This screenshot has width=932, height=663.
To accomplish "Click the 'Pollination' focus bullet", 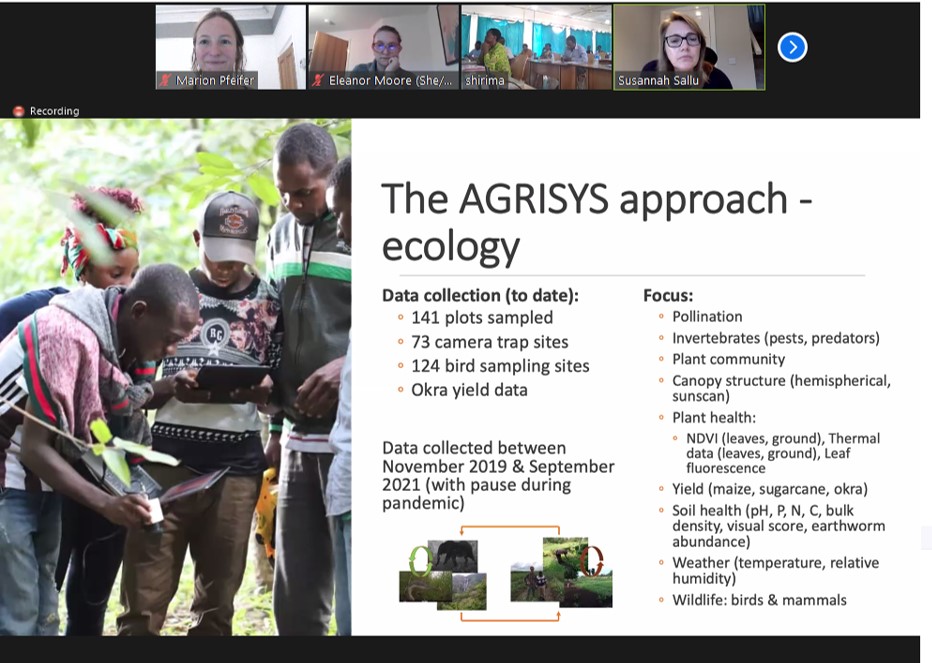I will point(707,317).
